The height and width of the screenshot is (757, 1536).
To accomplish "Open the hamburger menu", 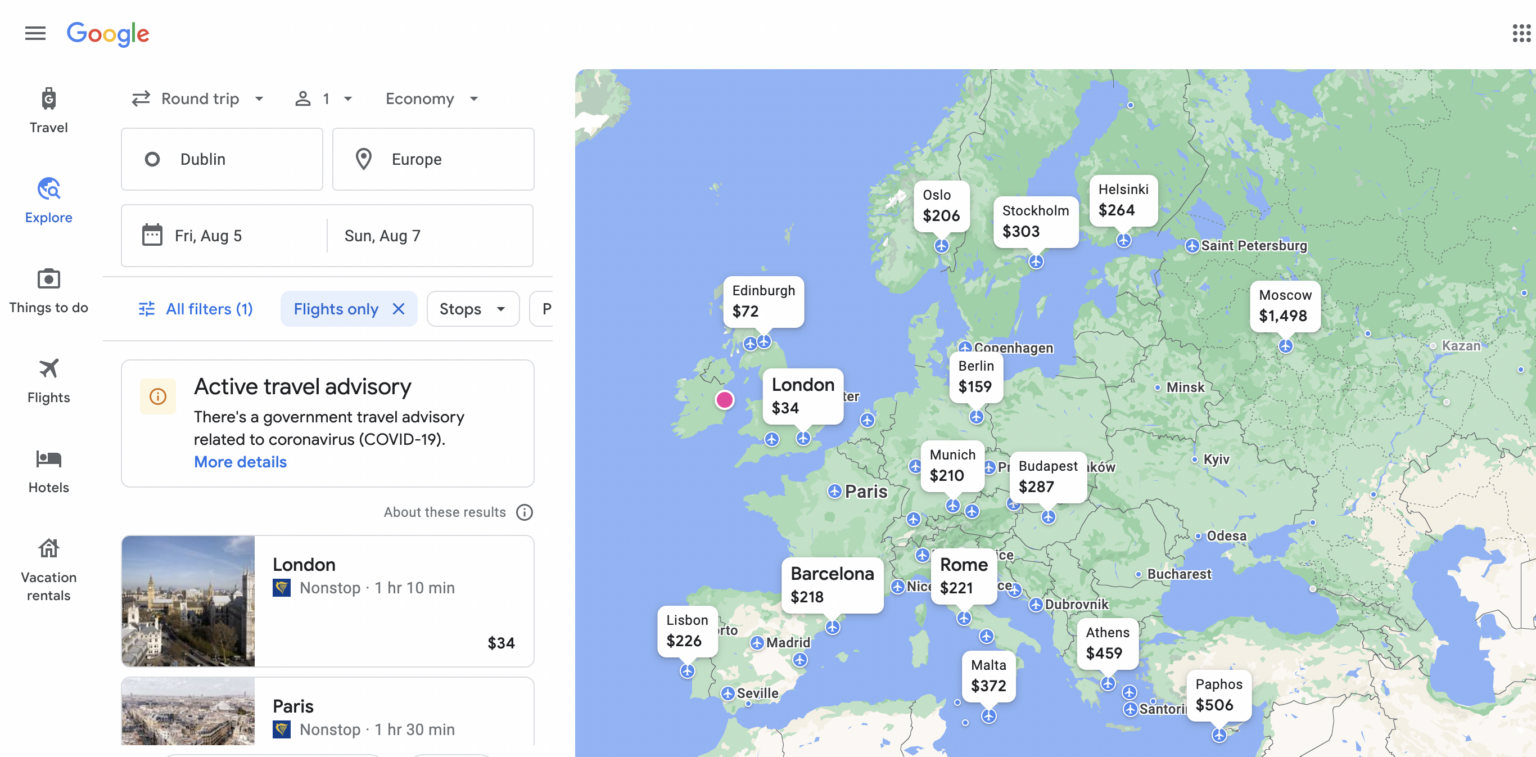I will click(35, 32).
